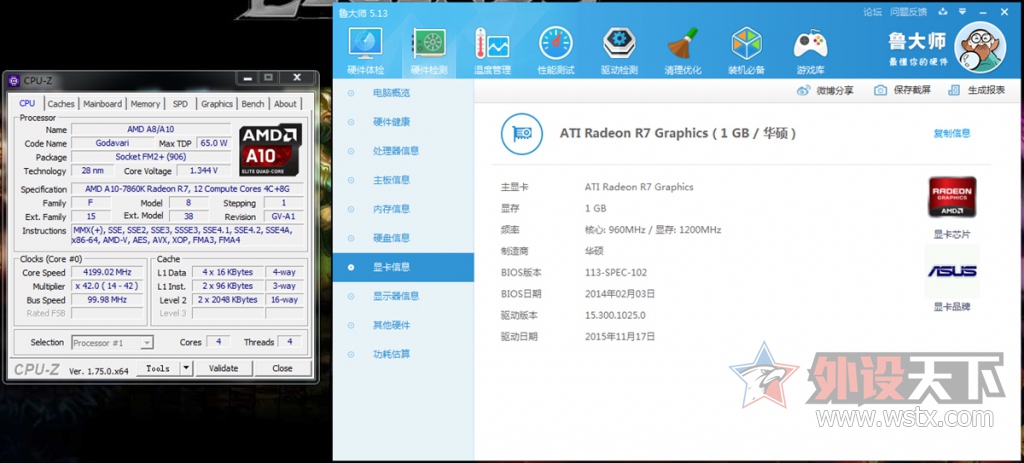Image resolution: width=1024 pixels, height=463 pixels.
Task: Click driver version 15.300.1025.0
Action: coord(615,315)
